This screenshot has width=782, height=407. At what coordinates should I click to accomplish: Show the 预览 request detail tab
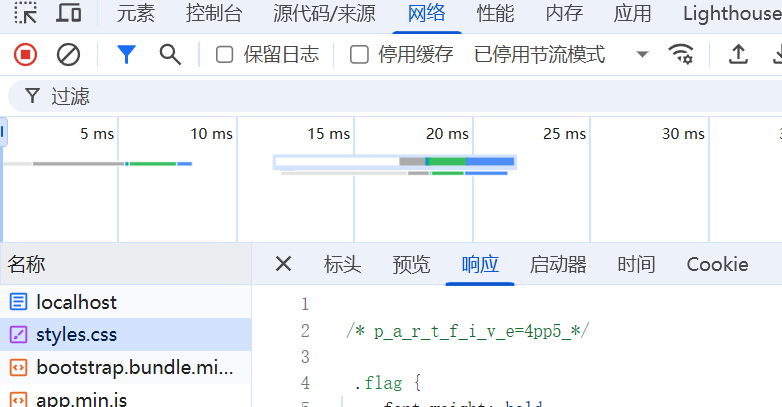(x=411, y=264)
